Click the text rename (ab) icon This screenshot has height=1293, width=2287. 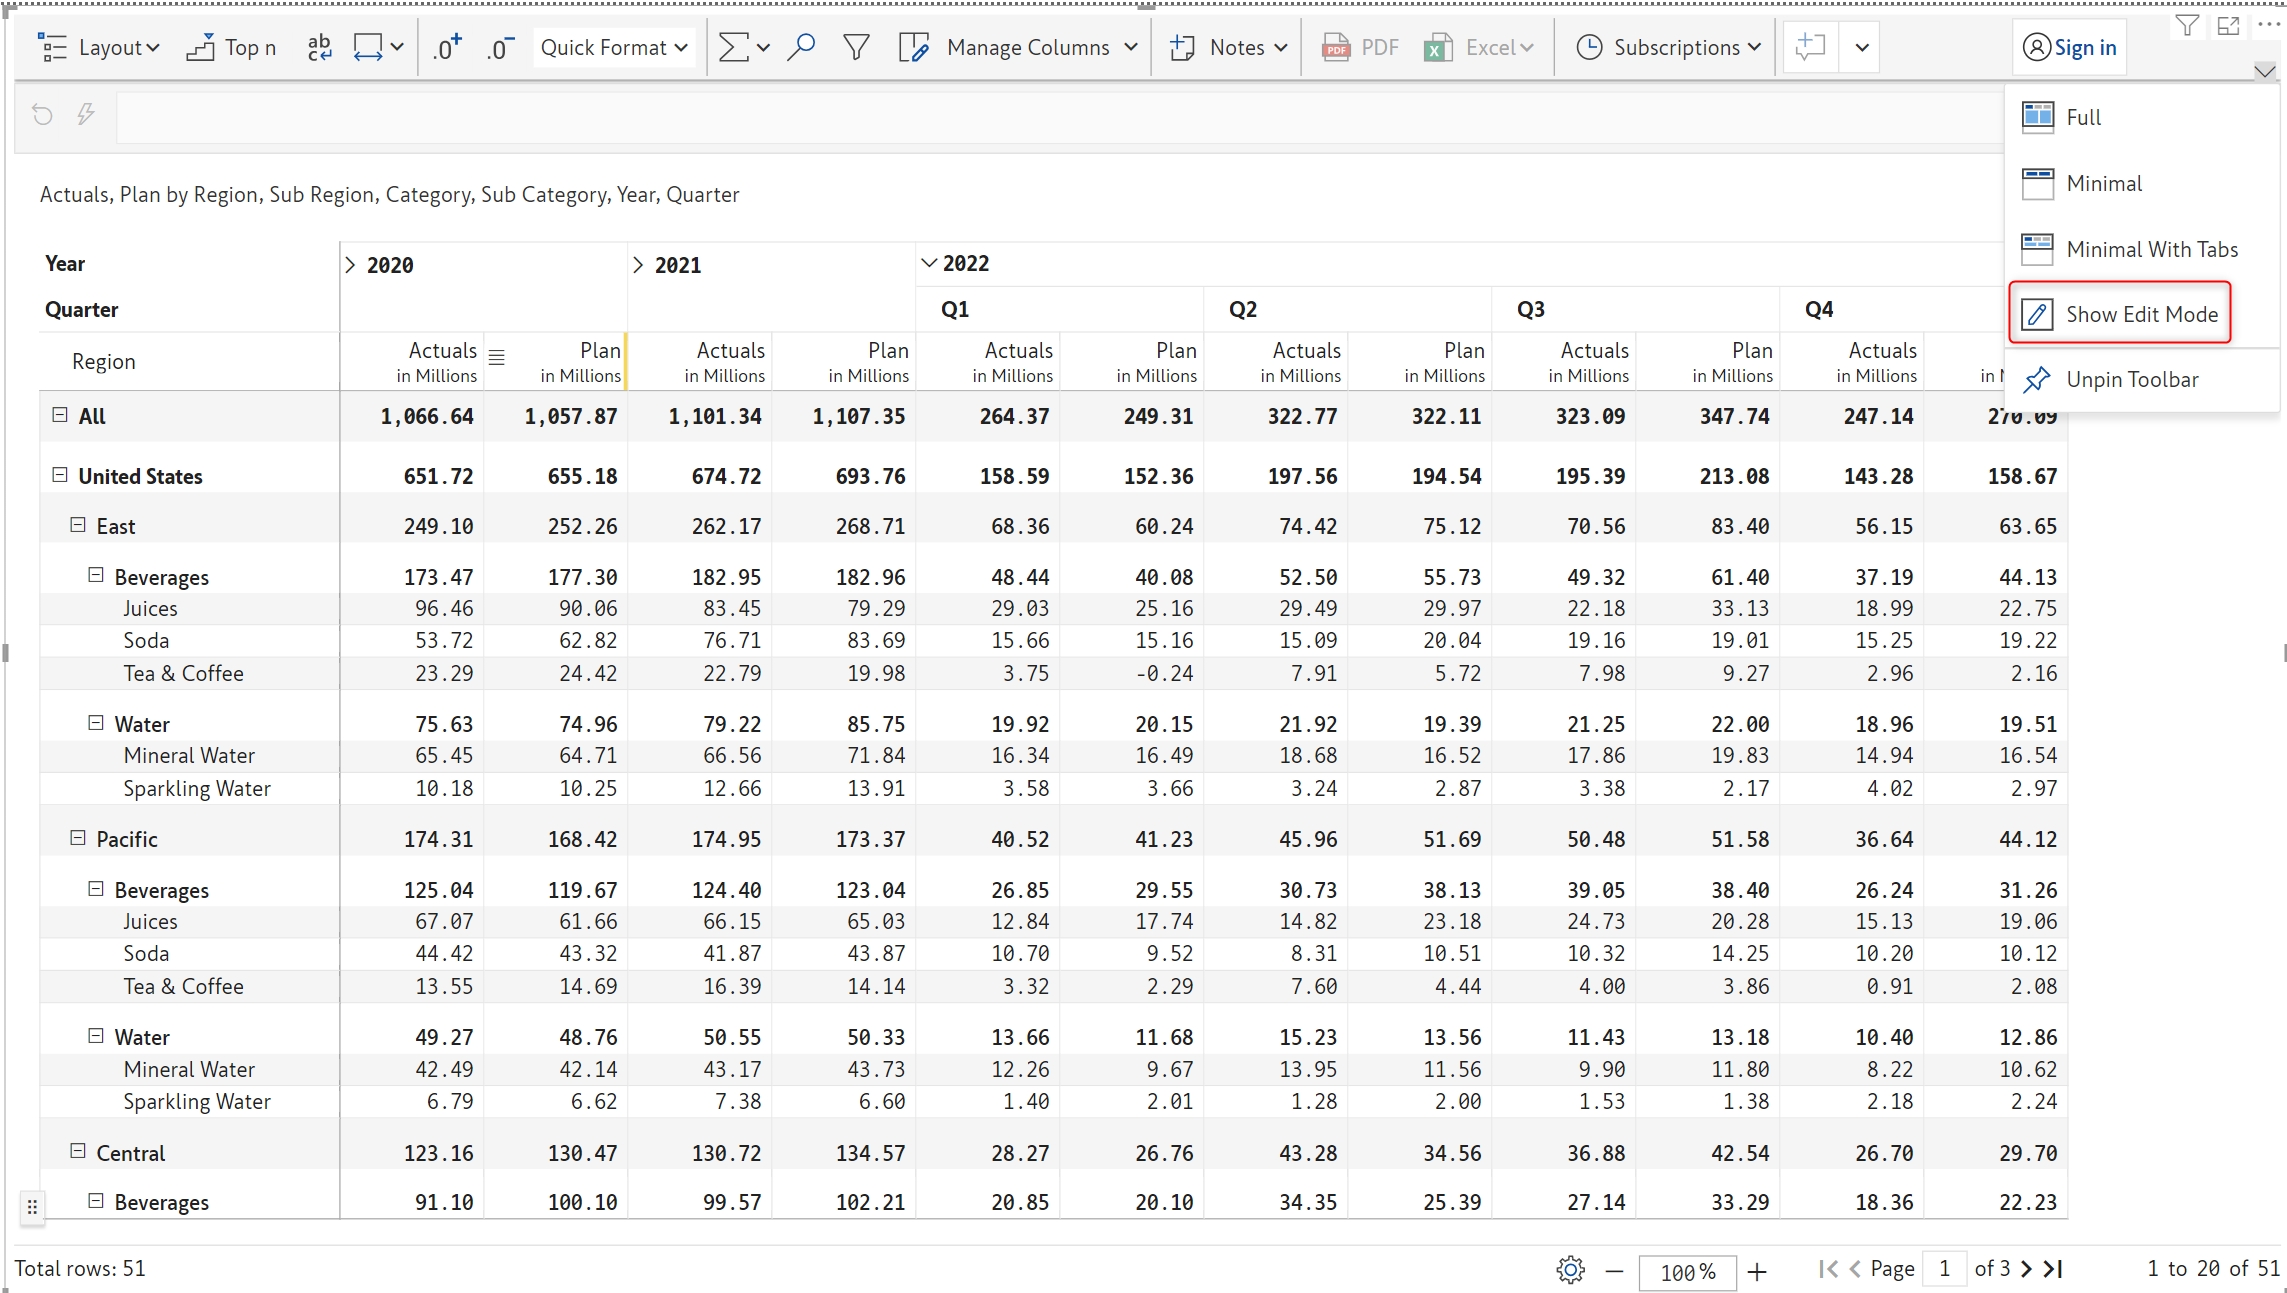click(x=319, y=47)
